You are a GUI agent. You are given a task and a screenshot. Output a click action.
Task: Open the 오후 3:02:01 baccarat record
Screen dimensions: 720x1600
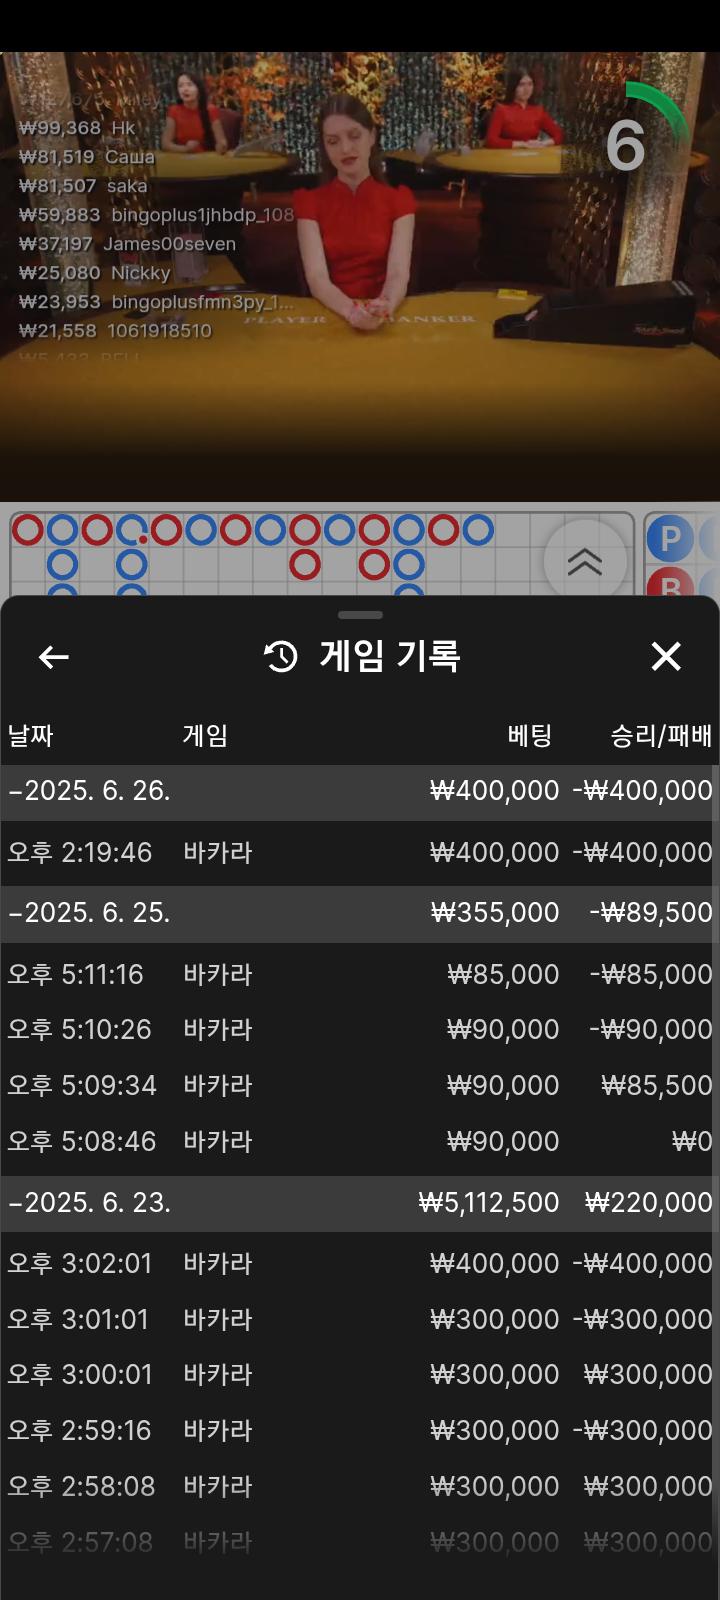(x=360, y=1264)
